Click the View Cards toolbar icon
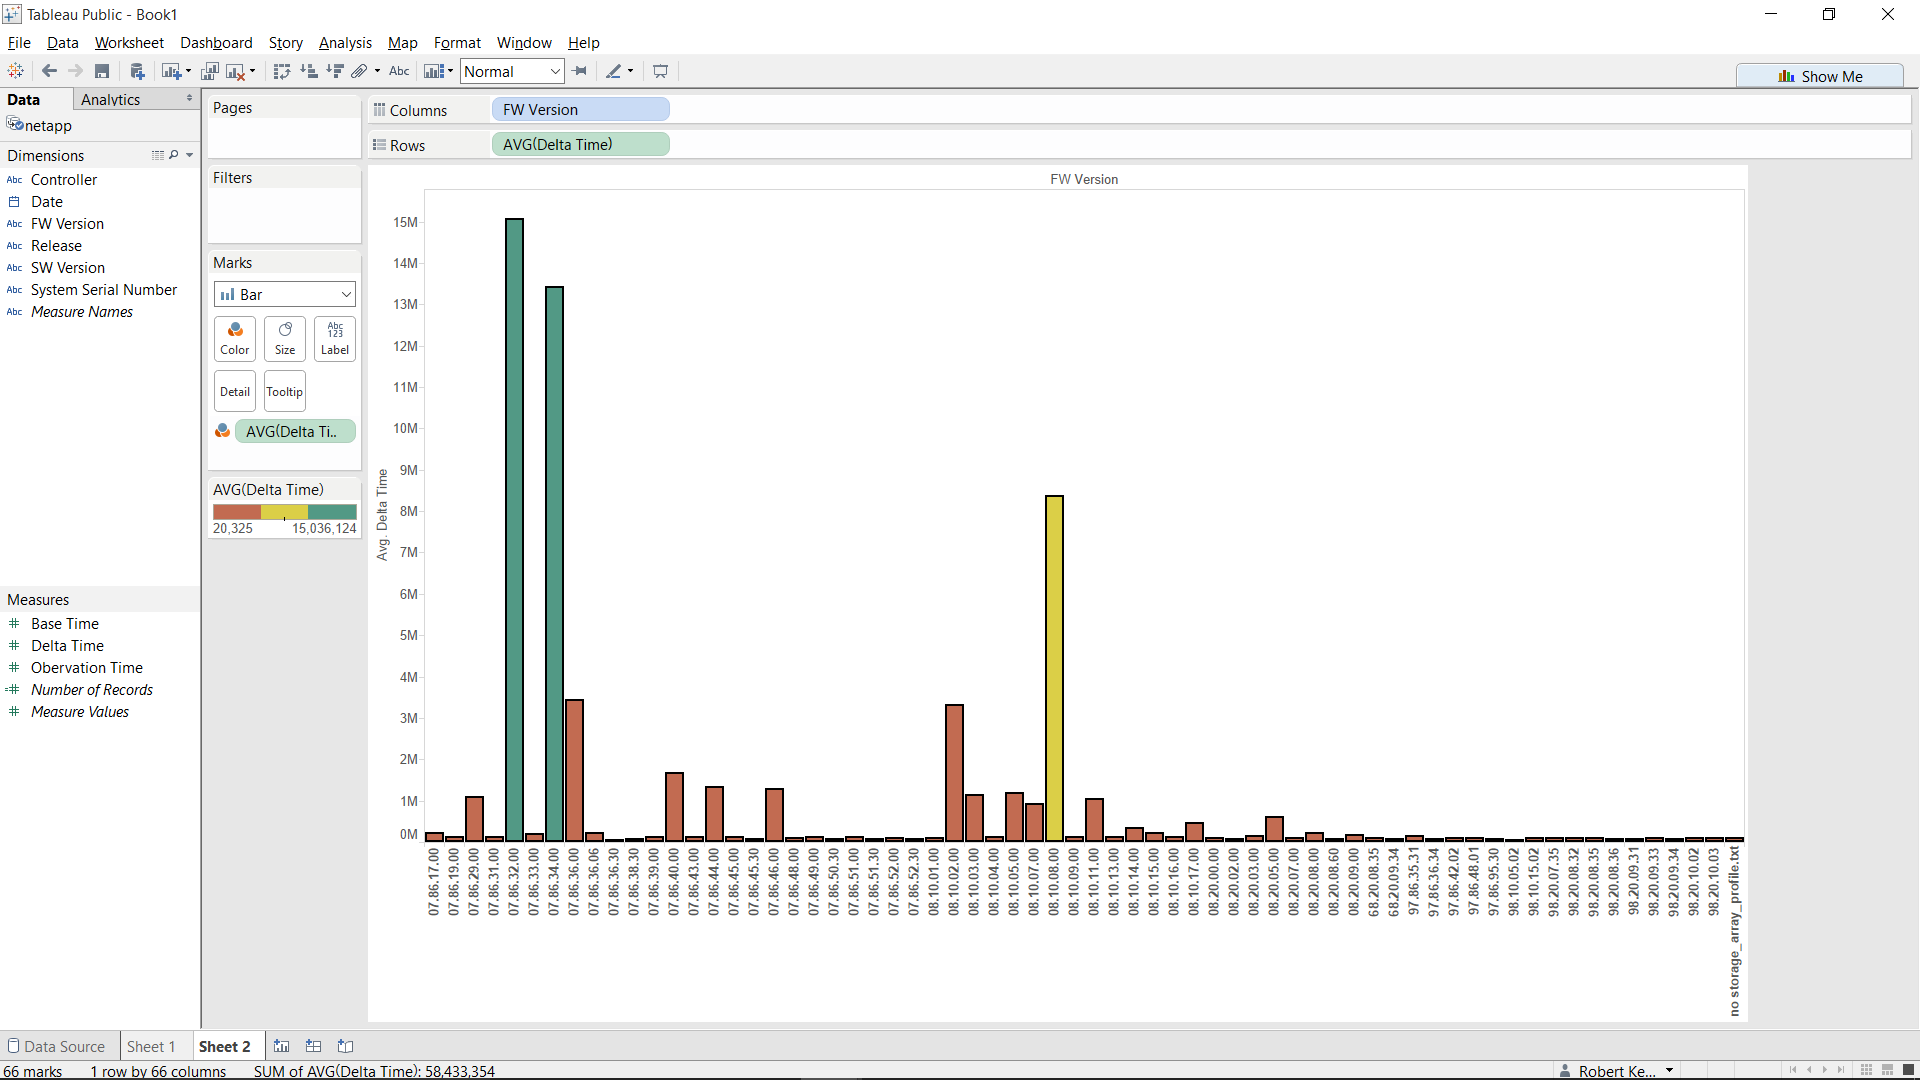This screenshot has height=1080, width=1920. (x=433, y=71)
